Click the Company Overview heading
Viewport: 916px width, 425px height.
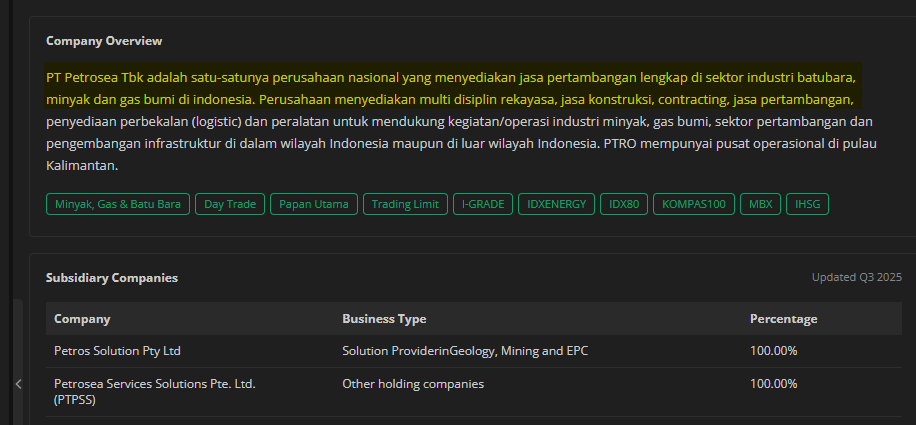104,41
